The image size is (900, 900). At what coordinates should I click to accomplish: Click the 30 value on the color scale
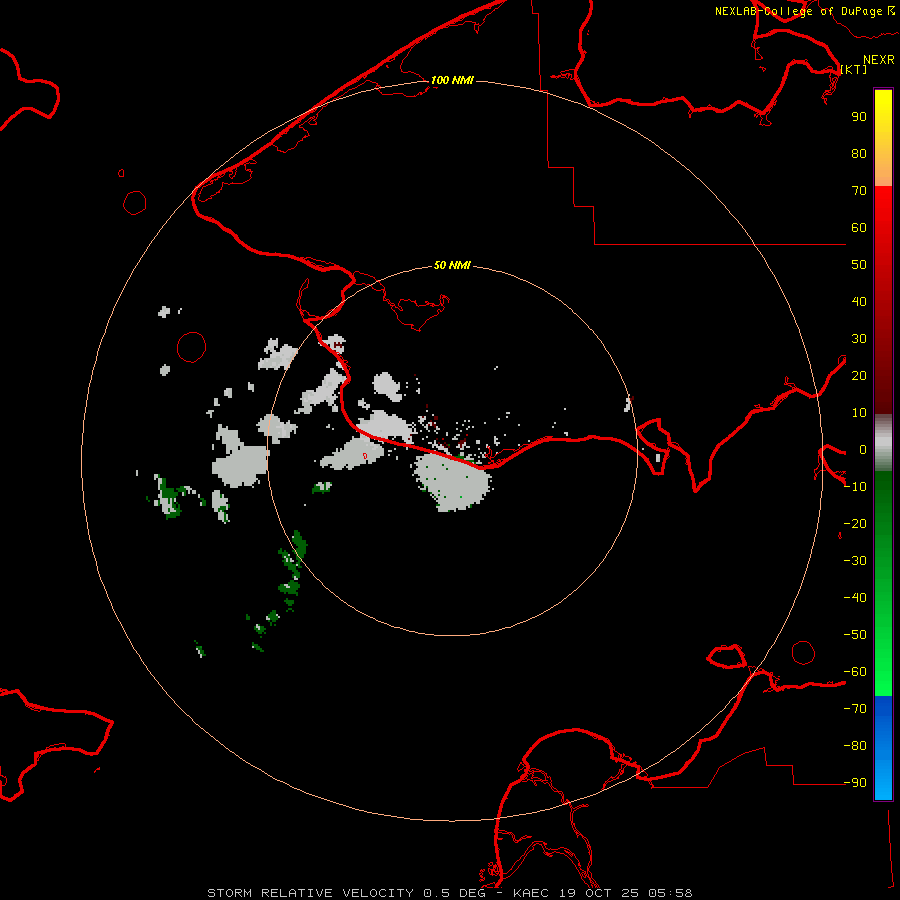pyautogui.click(x=859, y=339)
